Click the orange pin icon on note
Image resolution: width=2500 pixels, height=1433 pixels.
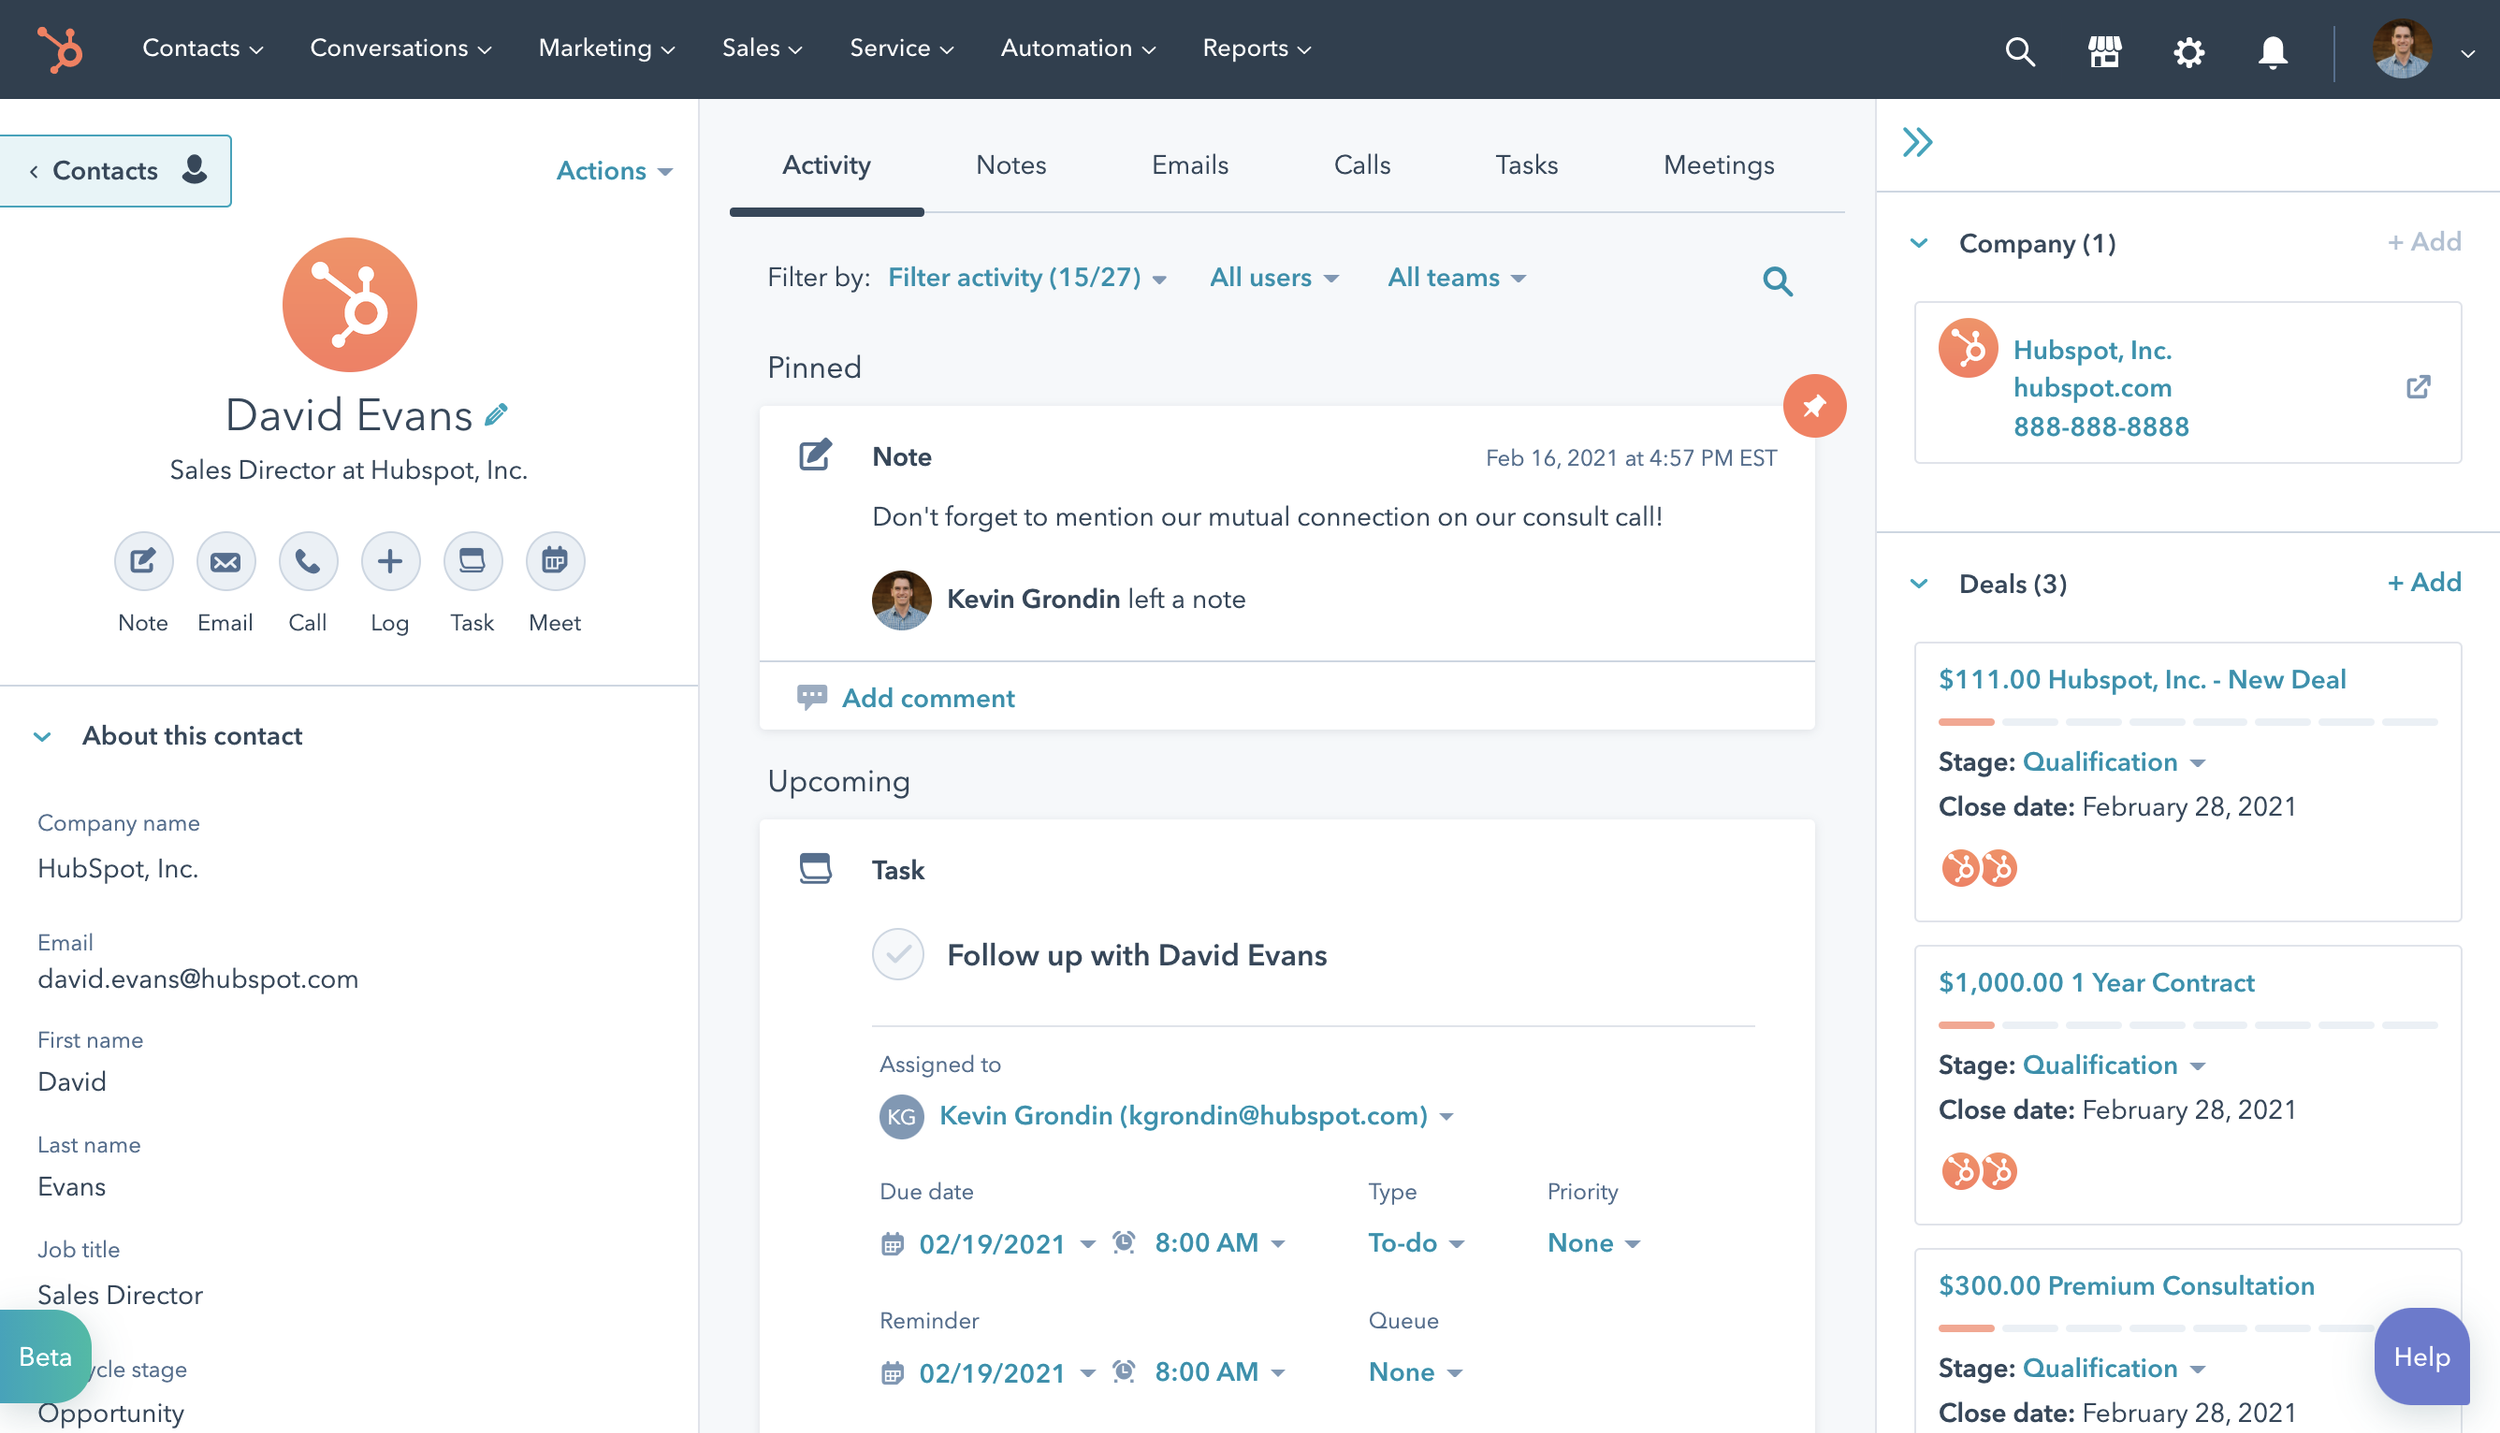click(x=1814, y=406)
